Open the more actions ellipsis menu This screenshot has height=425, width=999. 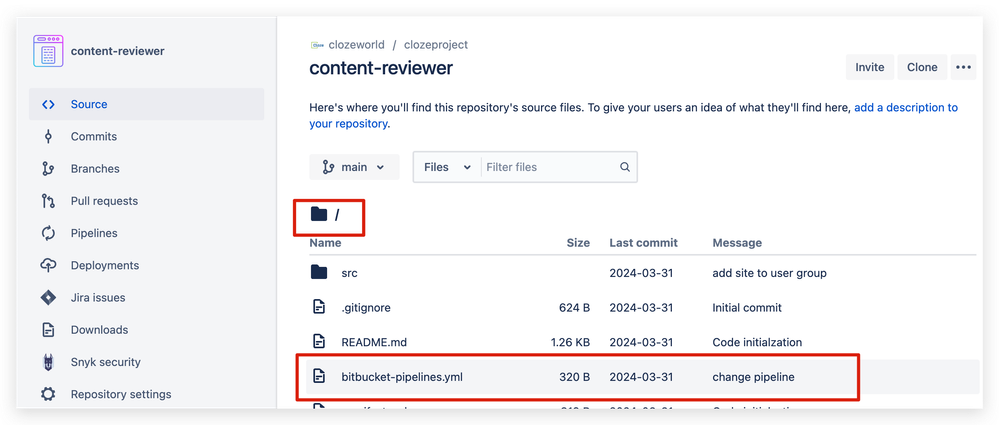point(963,67)
